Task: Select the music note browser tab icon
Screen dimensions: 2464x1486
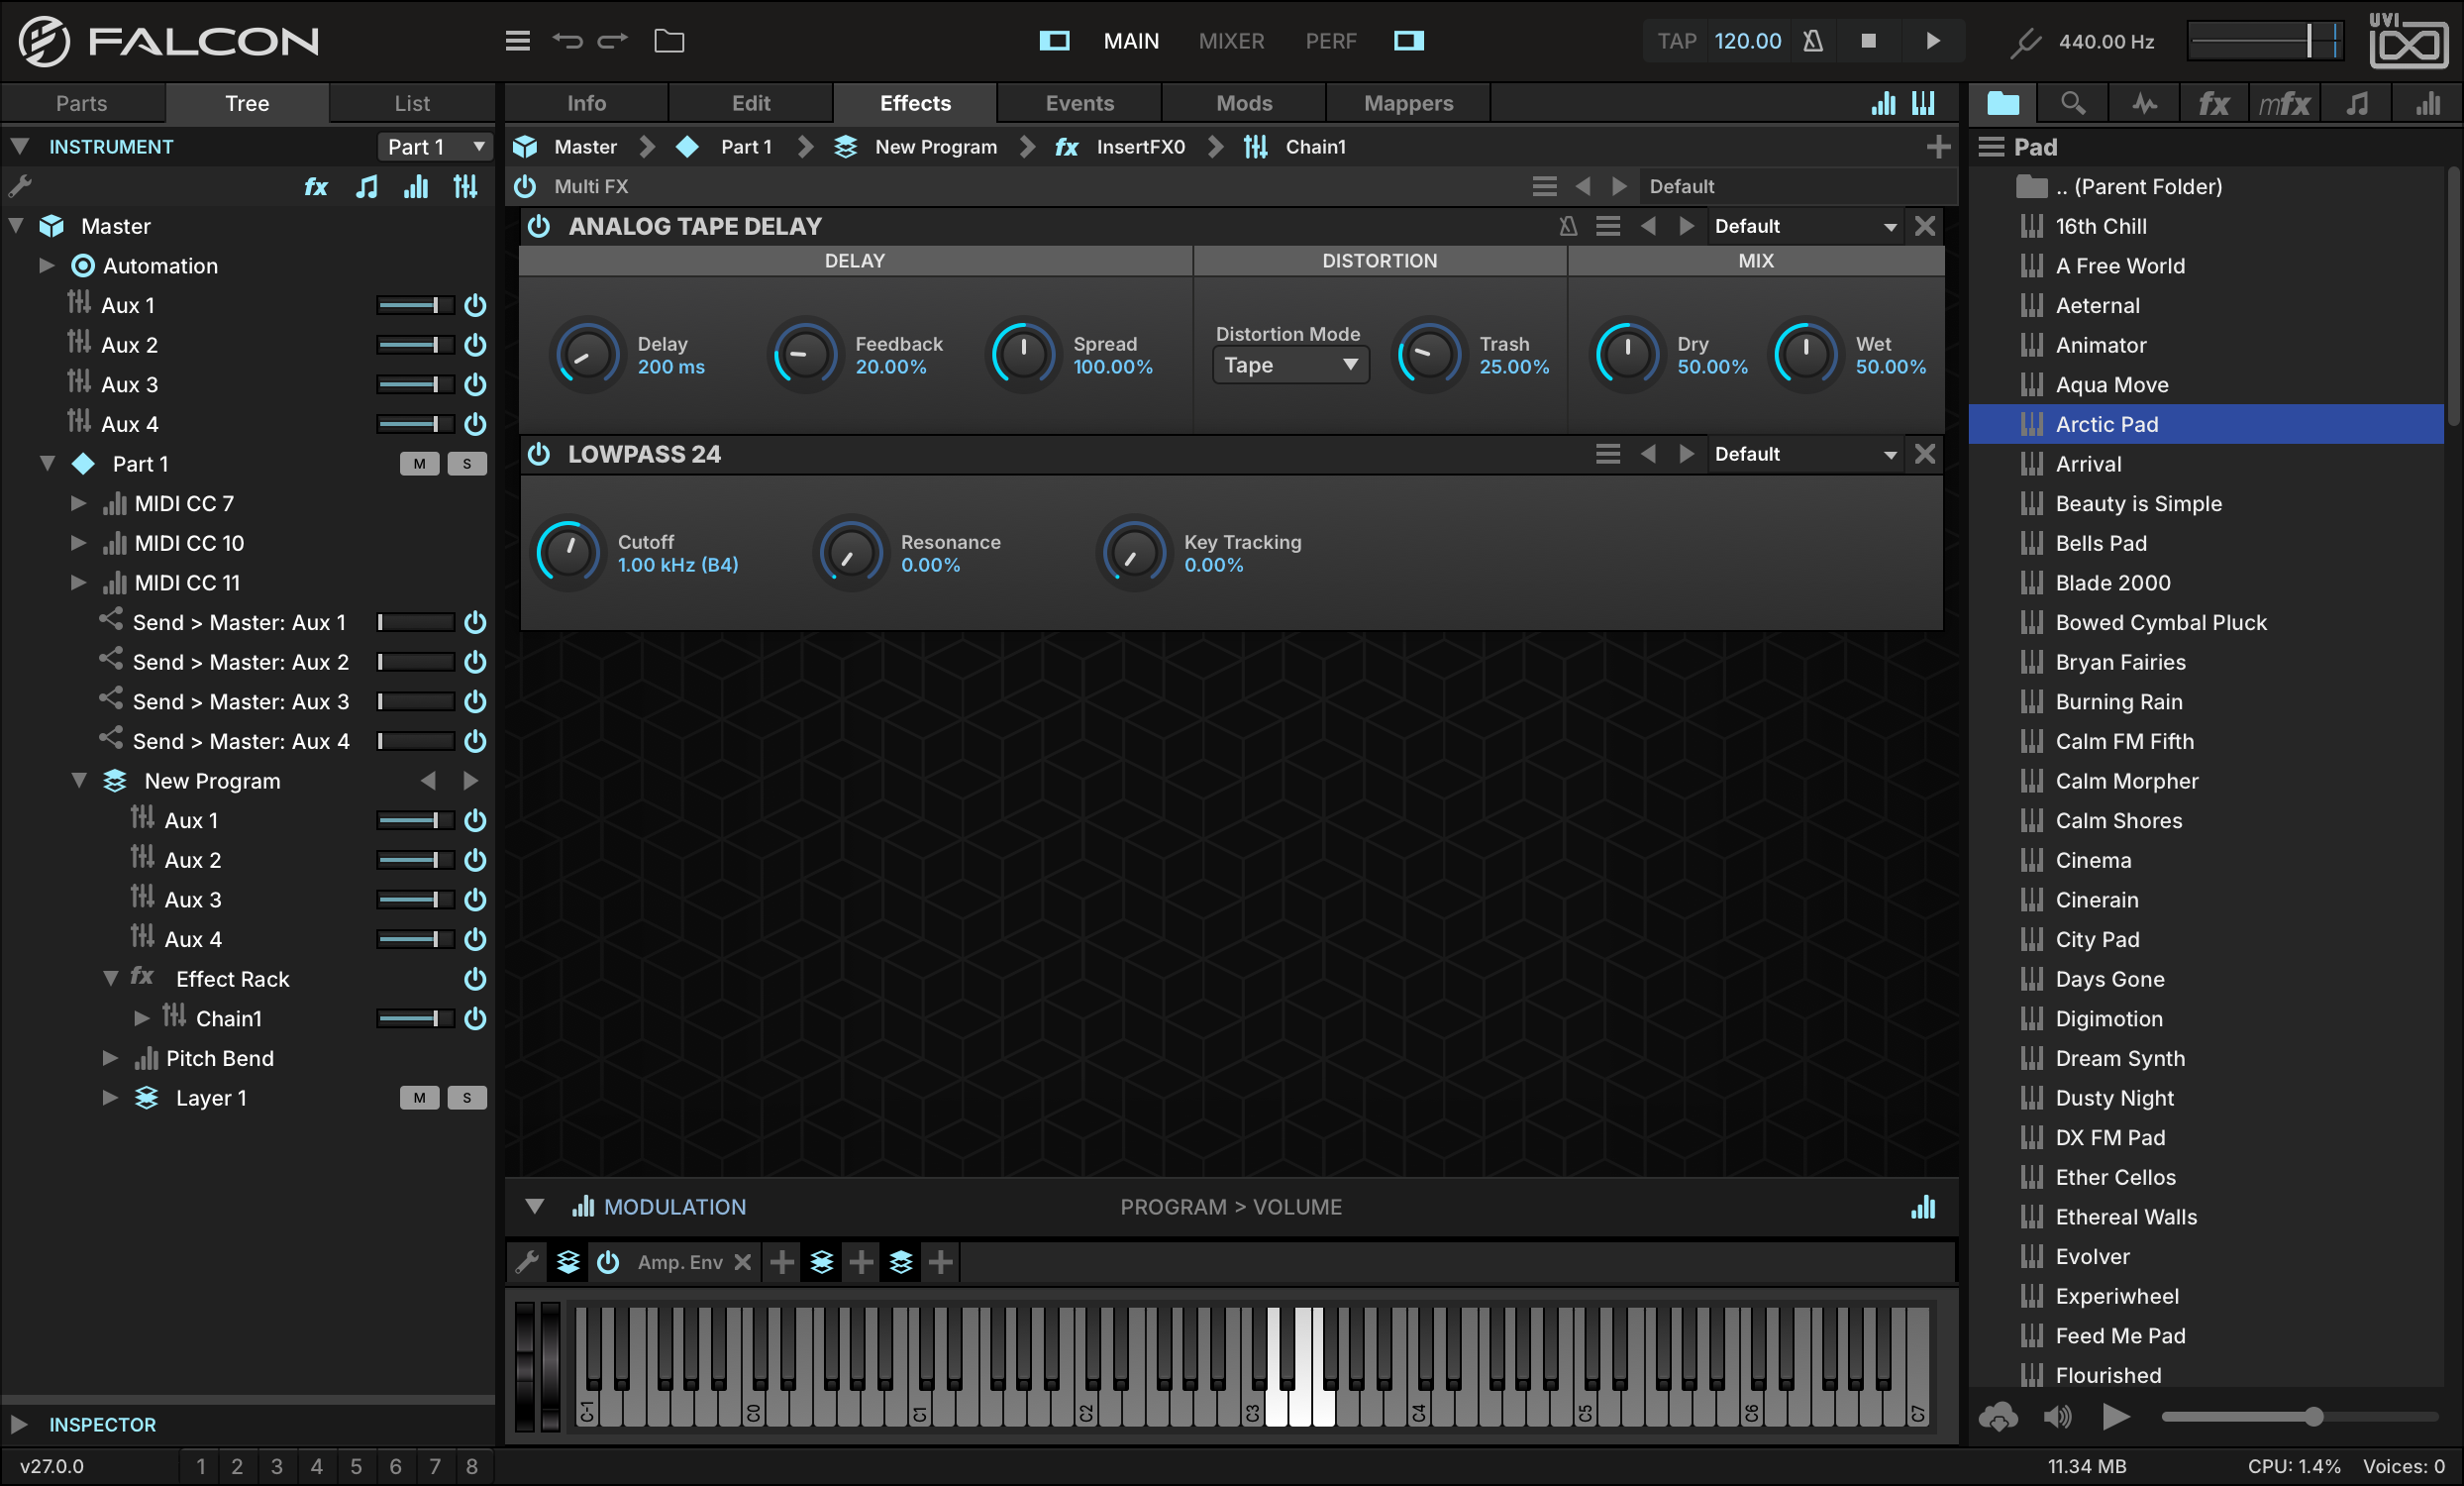Action: click(2357, 103)
